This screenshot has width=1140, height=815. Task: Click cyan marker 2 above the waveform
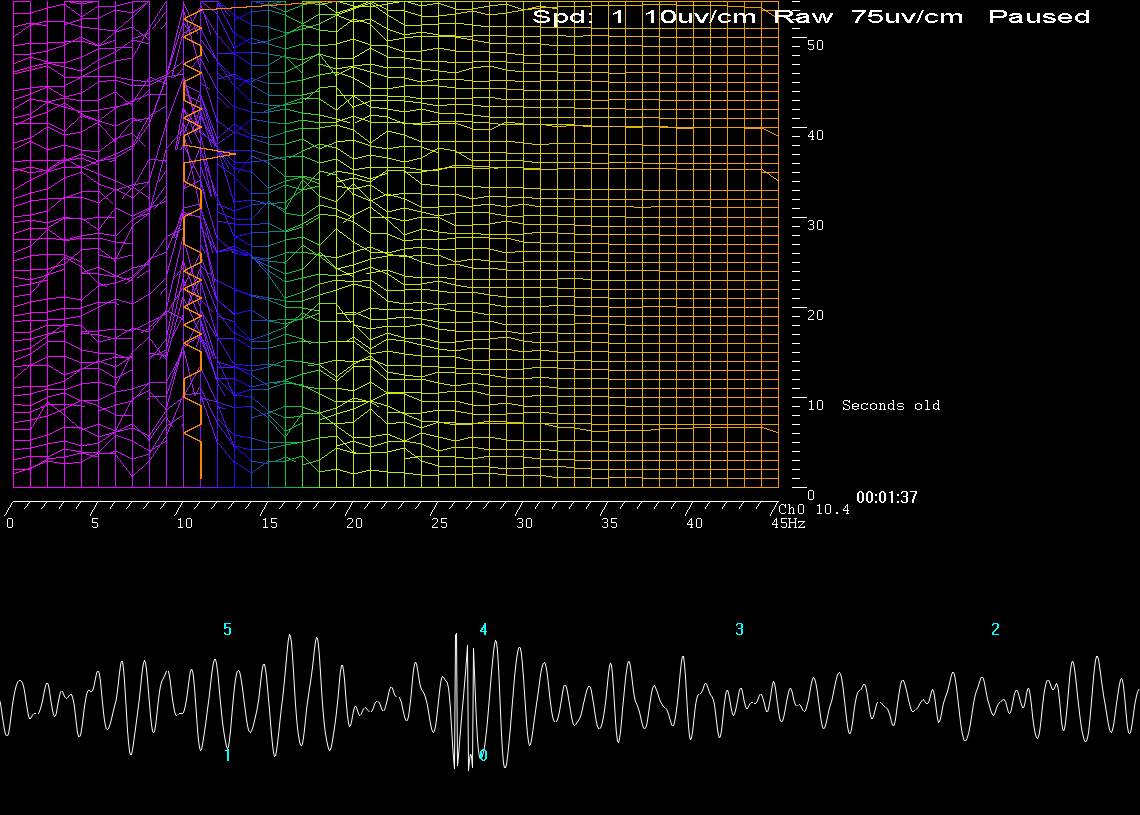(995, 629)
